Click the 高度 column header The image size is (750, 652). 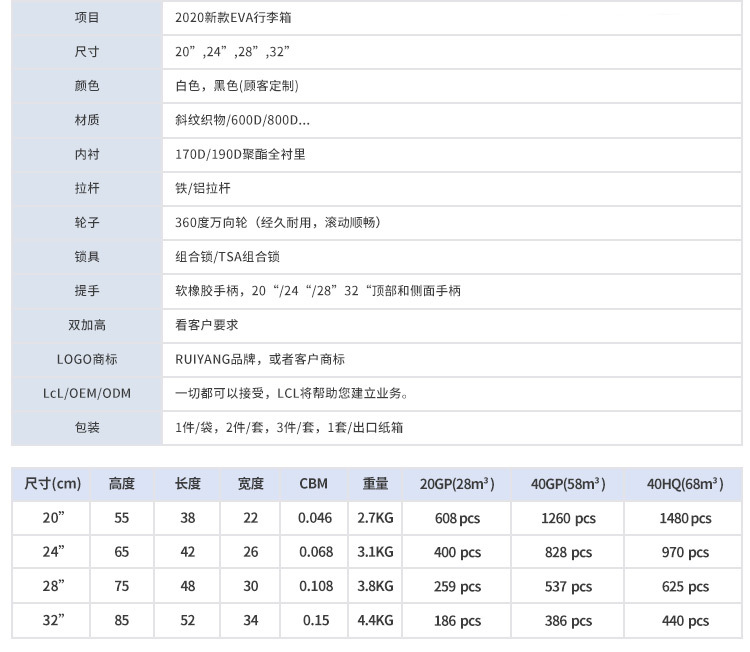(x=121, y=484)
